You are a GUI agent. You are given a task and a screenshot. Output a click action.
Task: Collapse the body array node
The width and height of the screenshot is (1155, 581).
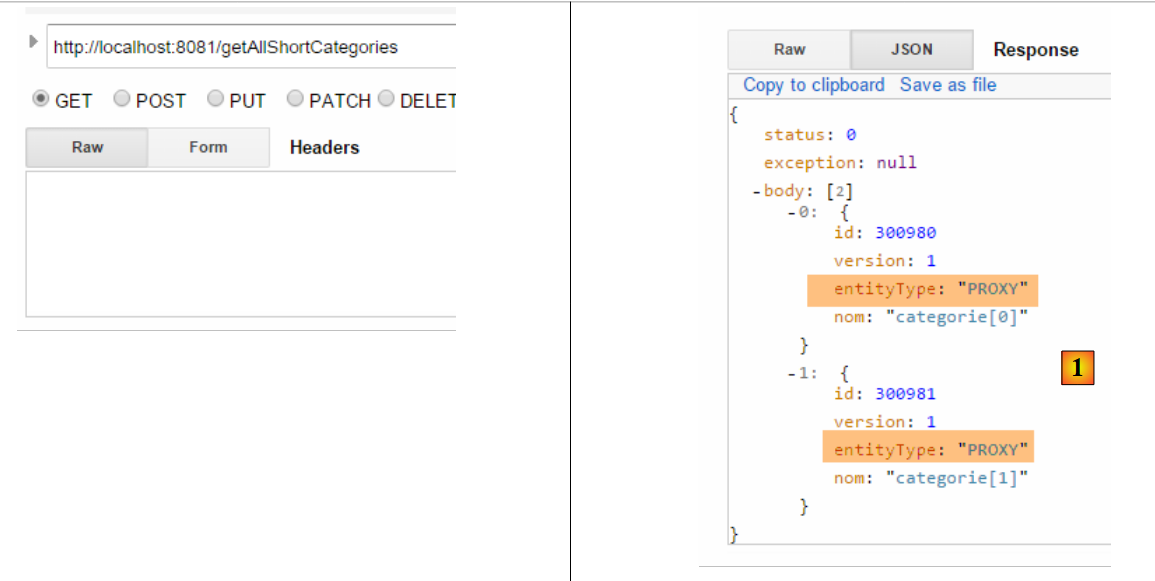757,191
